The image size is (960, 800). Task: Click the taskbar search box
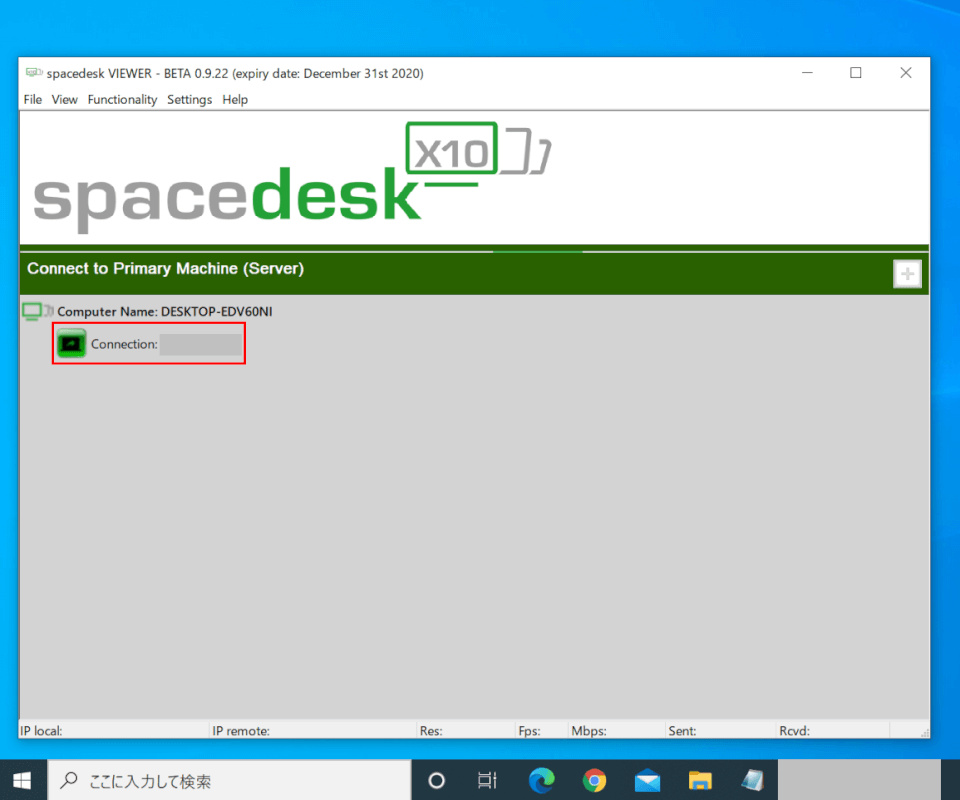[x=229, y=780]
